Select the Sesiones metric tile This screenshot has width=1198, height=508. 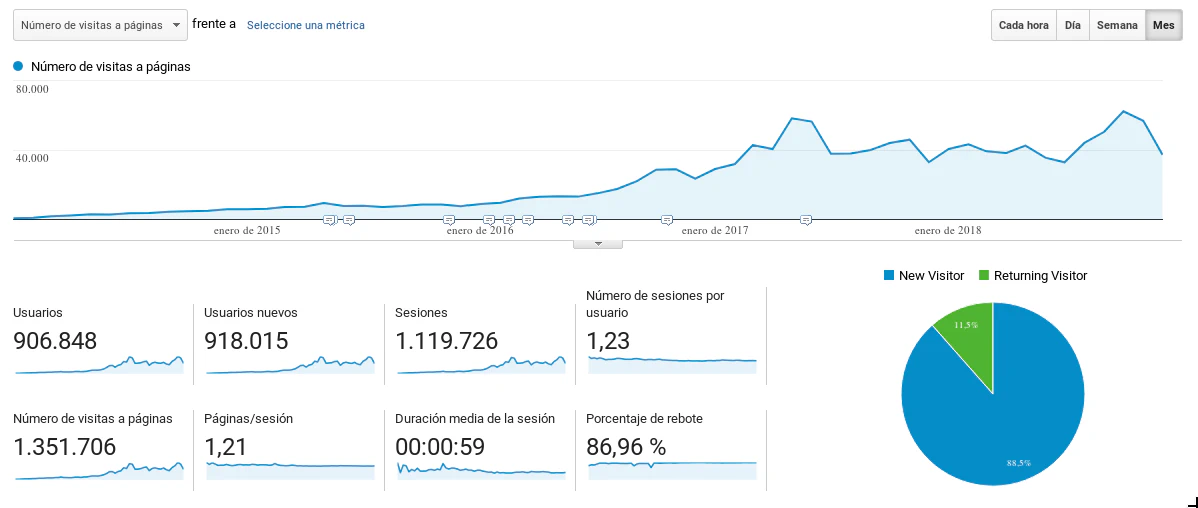pos(479,340)
